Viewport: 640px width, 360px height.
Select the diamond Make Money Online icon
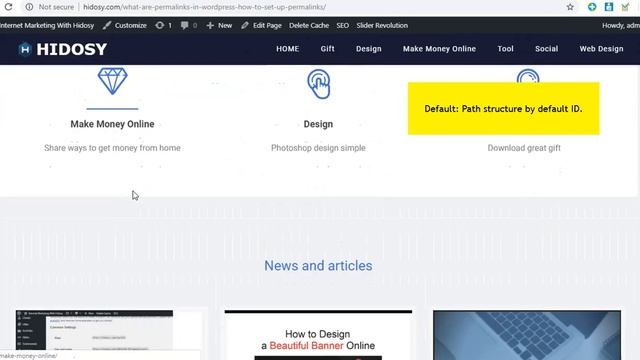pos(113,81)
